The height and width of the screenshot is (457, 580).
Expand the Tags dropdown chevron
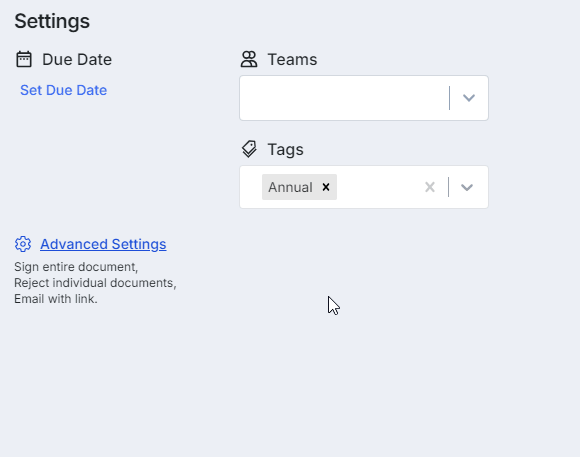(467, 187)
